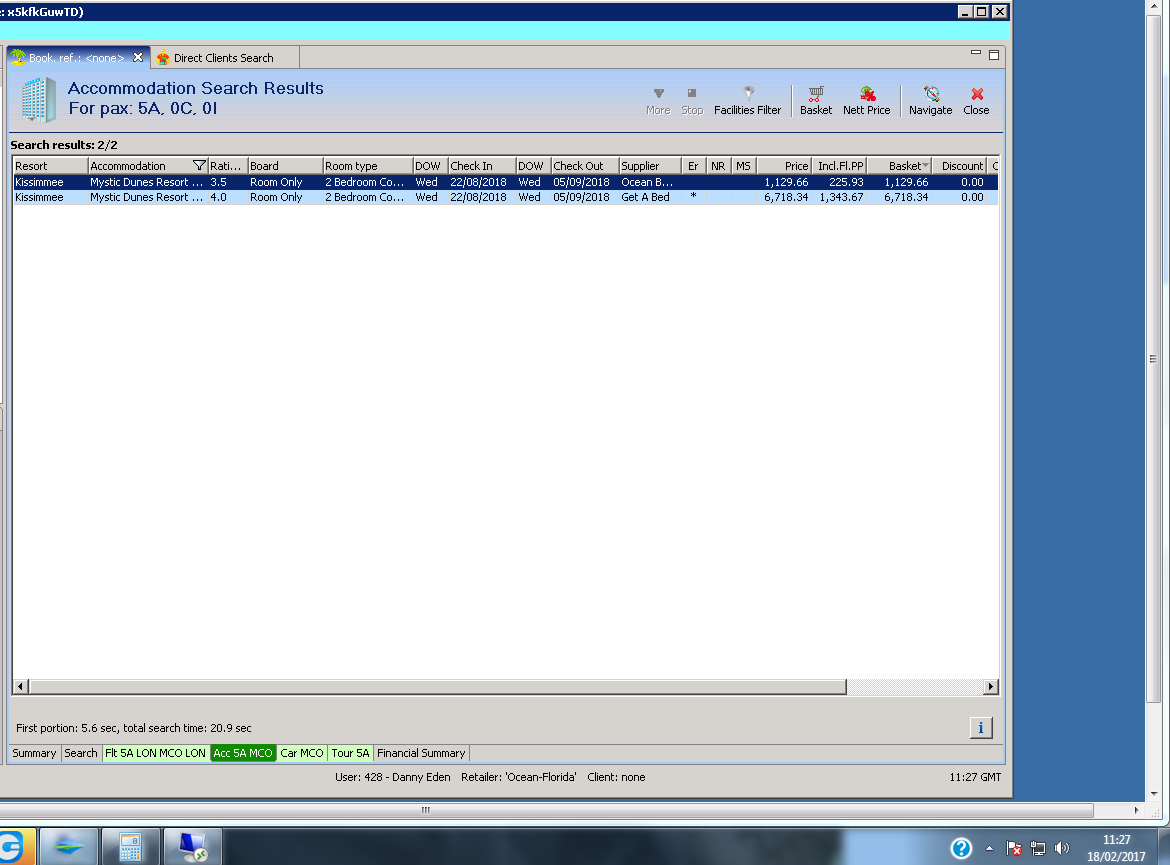Click the 1,343.67 Incl.Fl.PP value
Image resolution: width=1170 pixels, height=865 pixels.
click(x=841, y=197)
